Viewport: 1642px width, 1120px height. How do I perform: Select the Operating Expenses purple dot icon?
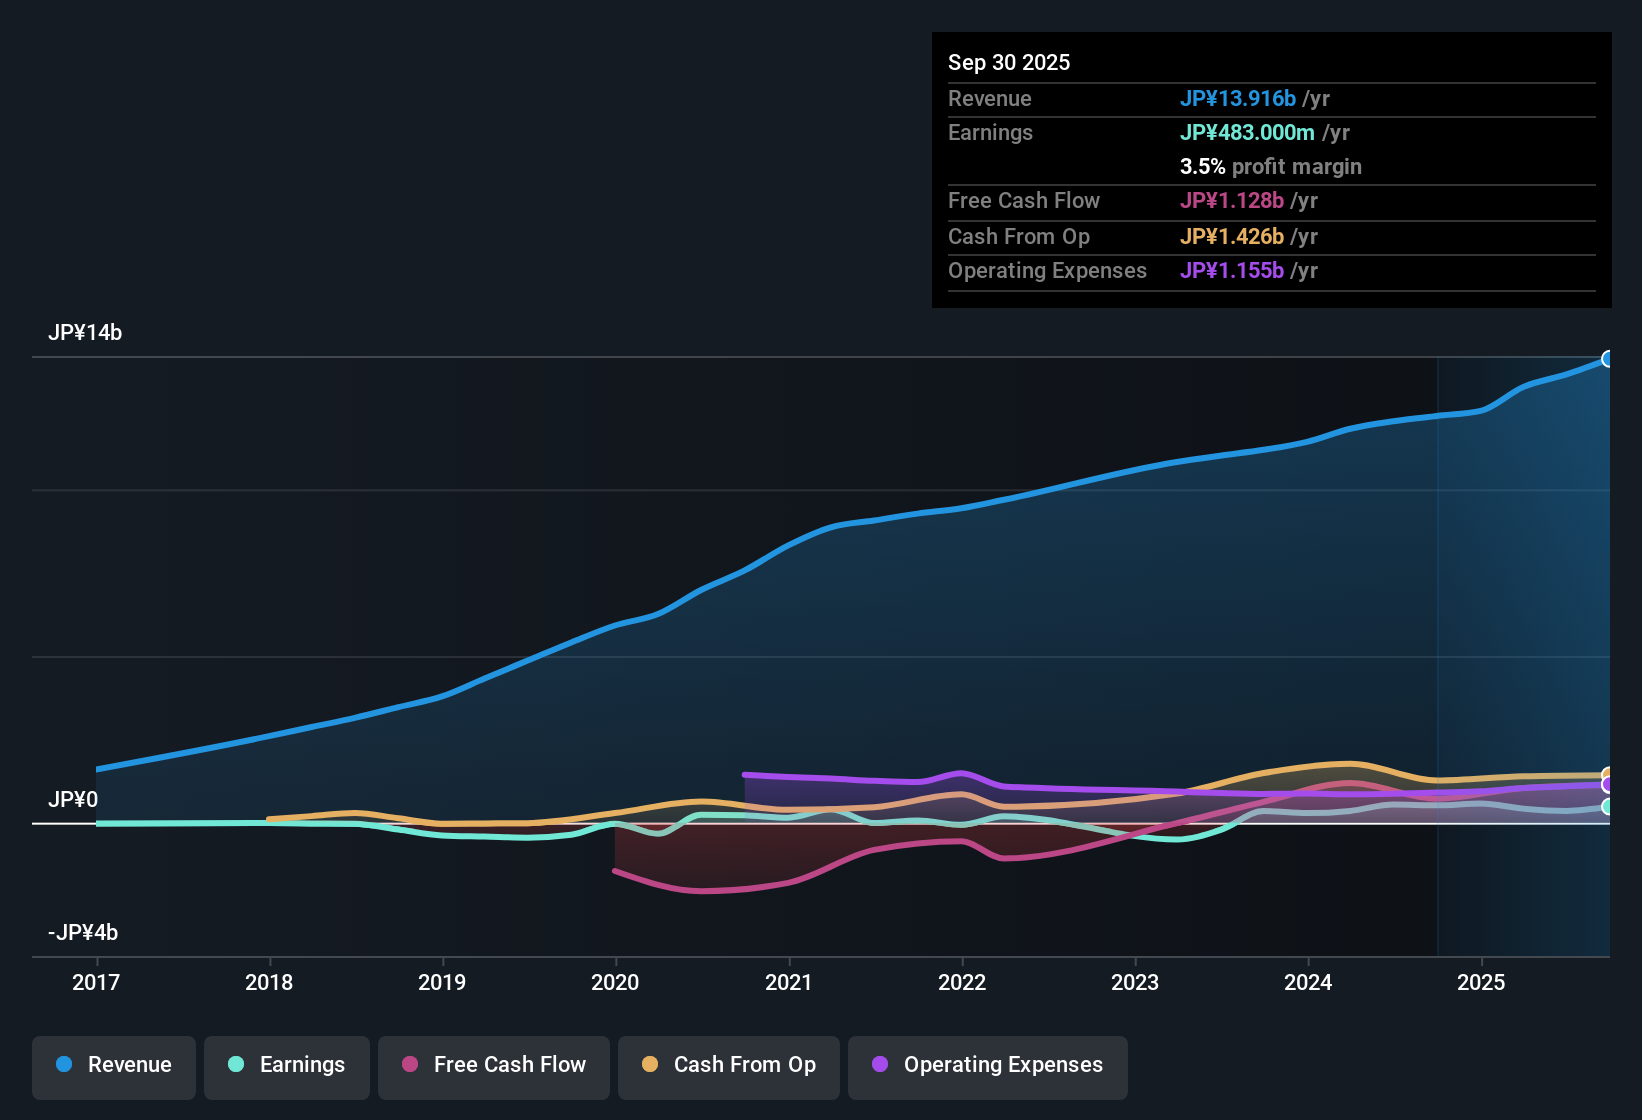click(x=880, y=1065)
